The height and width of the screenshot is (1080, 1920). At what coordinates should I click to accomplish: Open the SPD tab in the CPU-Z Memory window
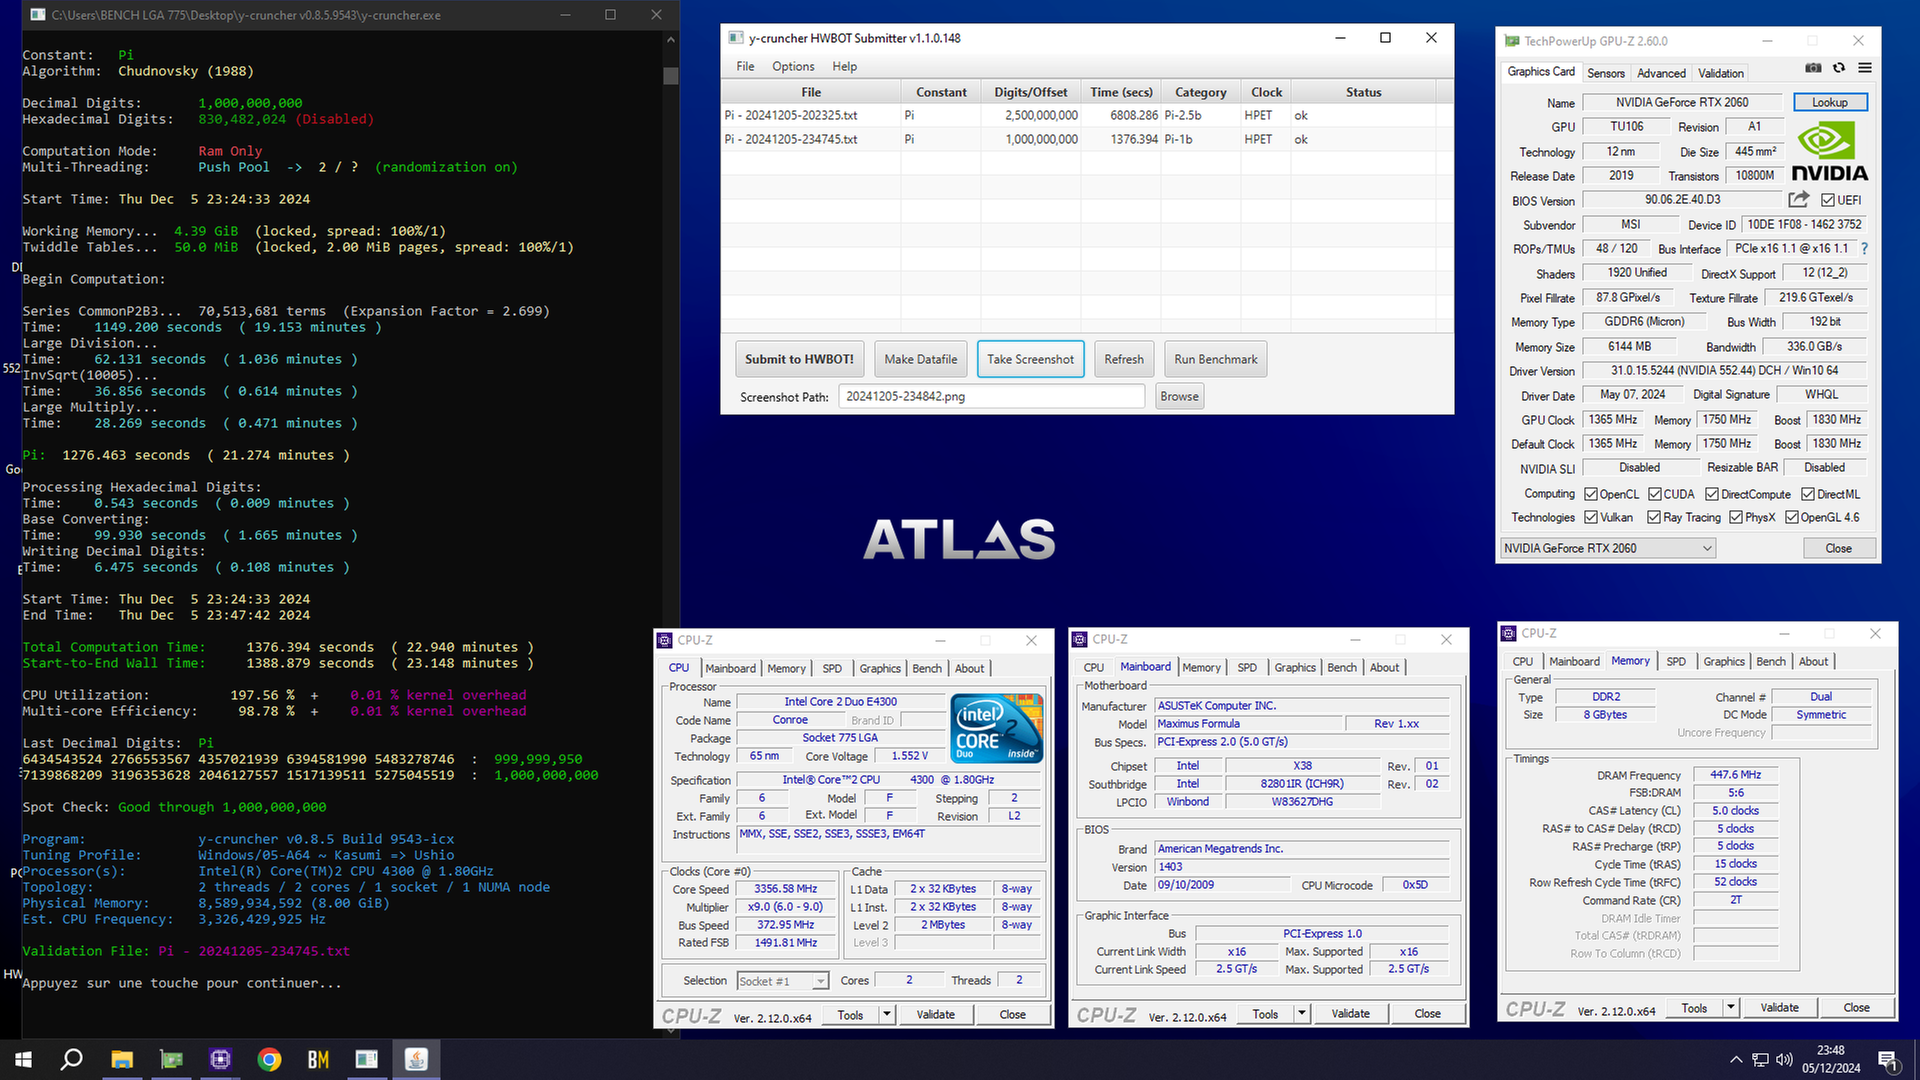pyautogui.click(x=1676, y=661)
